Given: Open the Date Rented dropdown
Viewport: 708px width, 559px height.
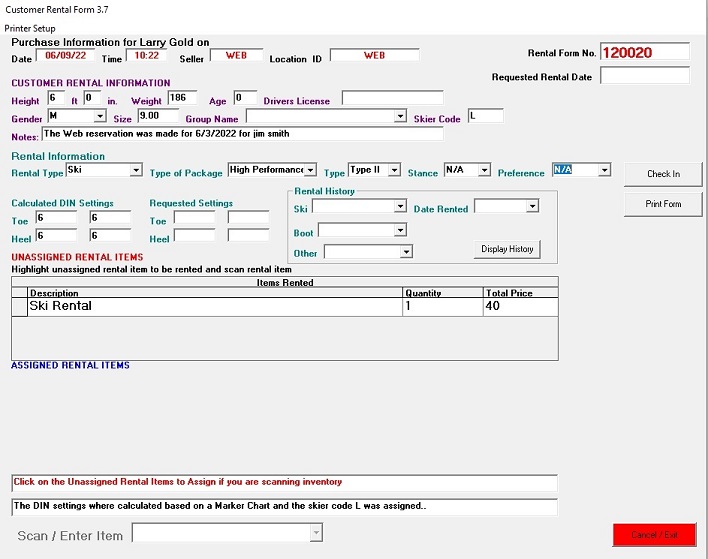Looking at the screenshot, I should point(532,207).
